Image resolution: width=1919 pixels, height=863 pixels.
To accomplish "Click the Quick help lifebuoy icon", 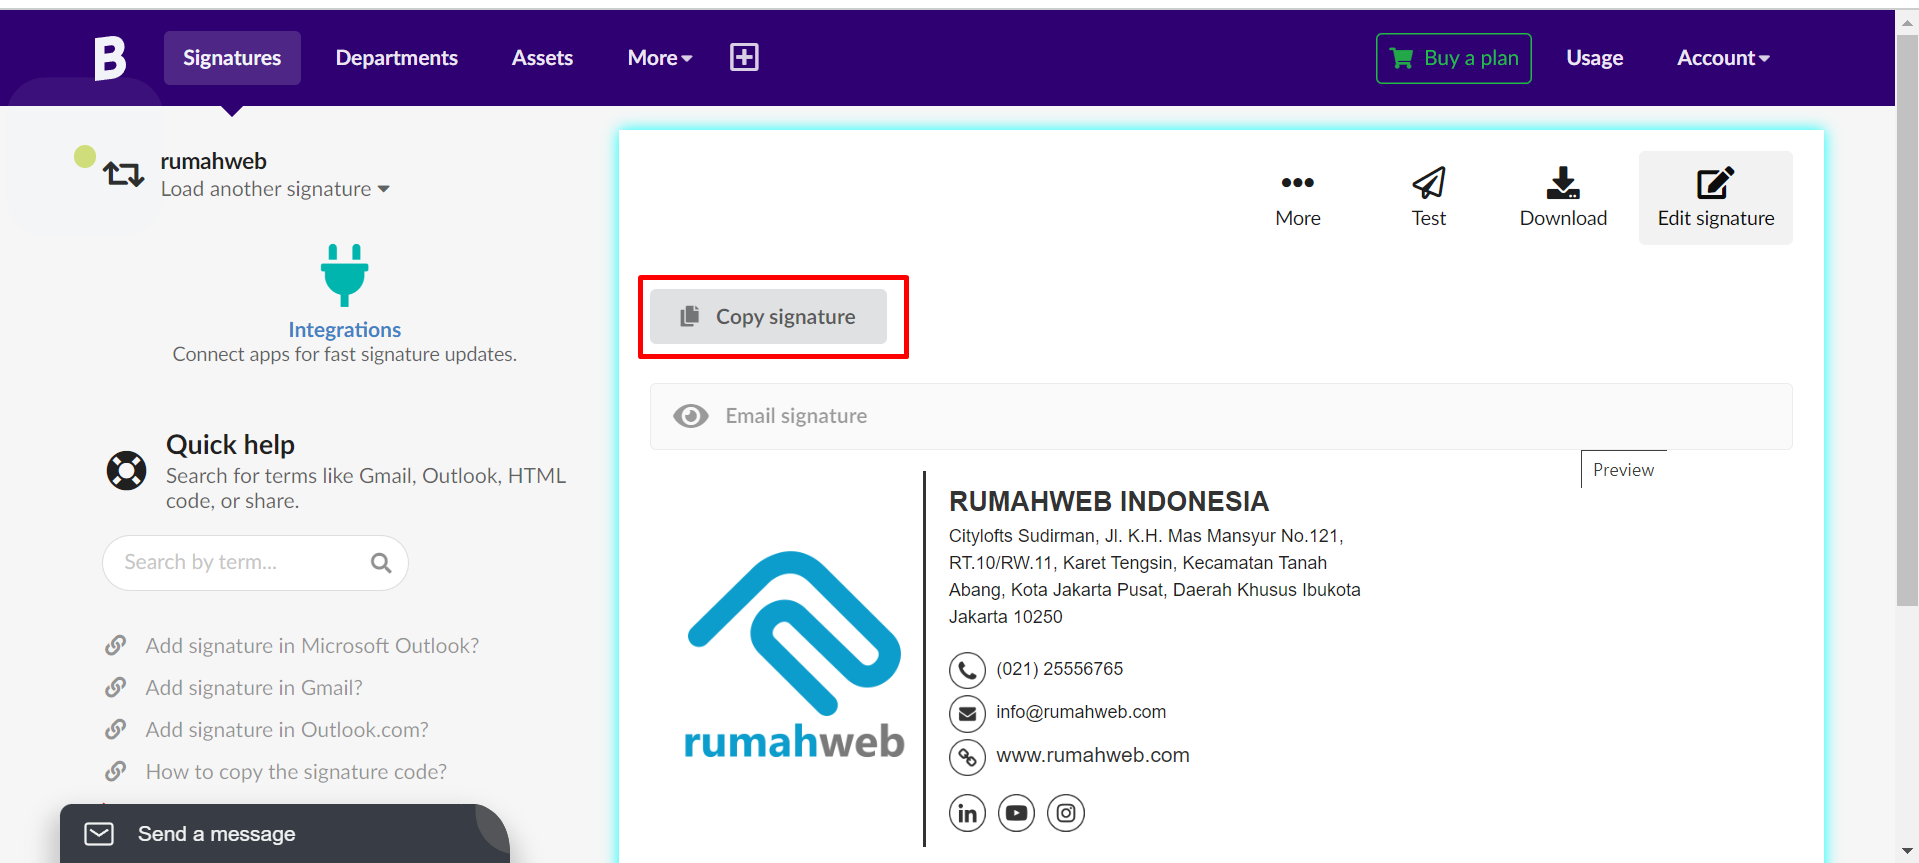I will 127,470.
